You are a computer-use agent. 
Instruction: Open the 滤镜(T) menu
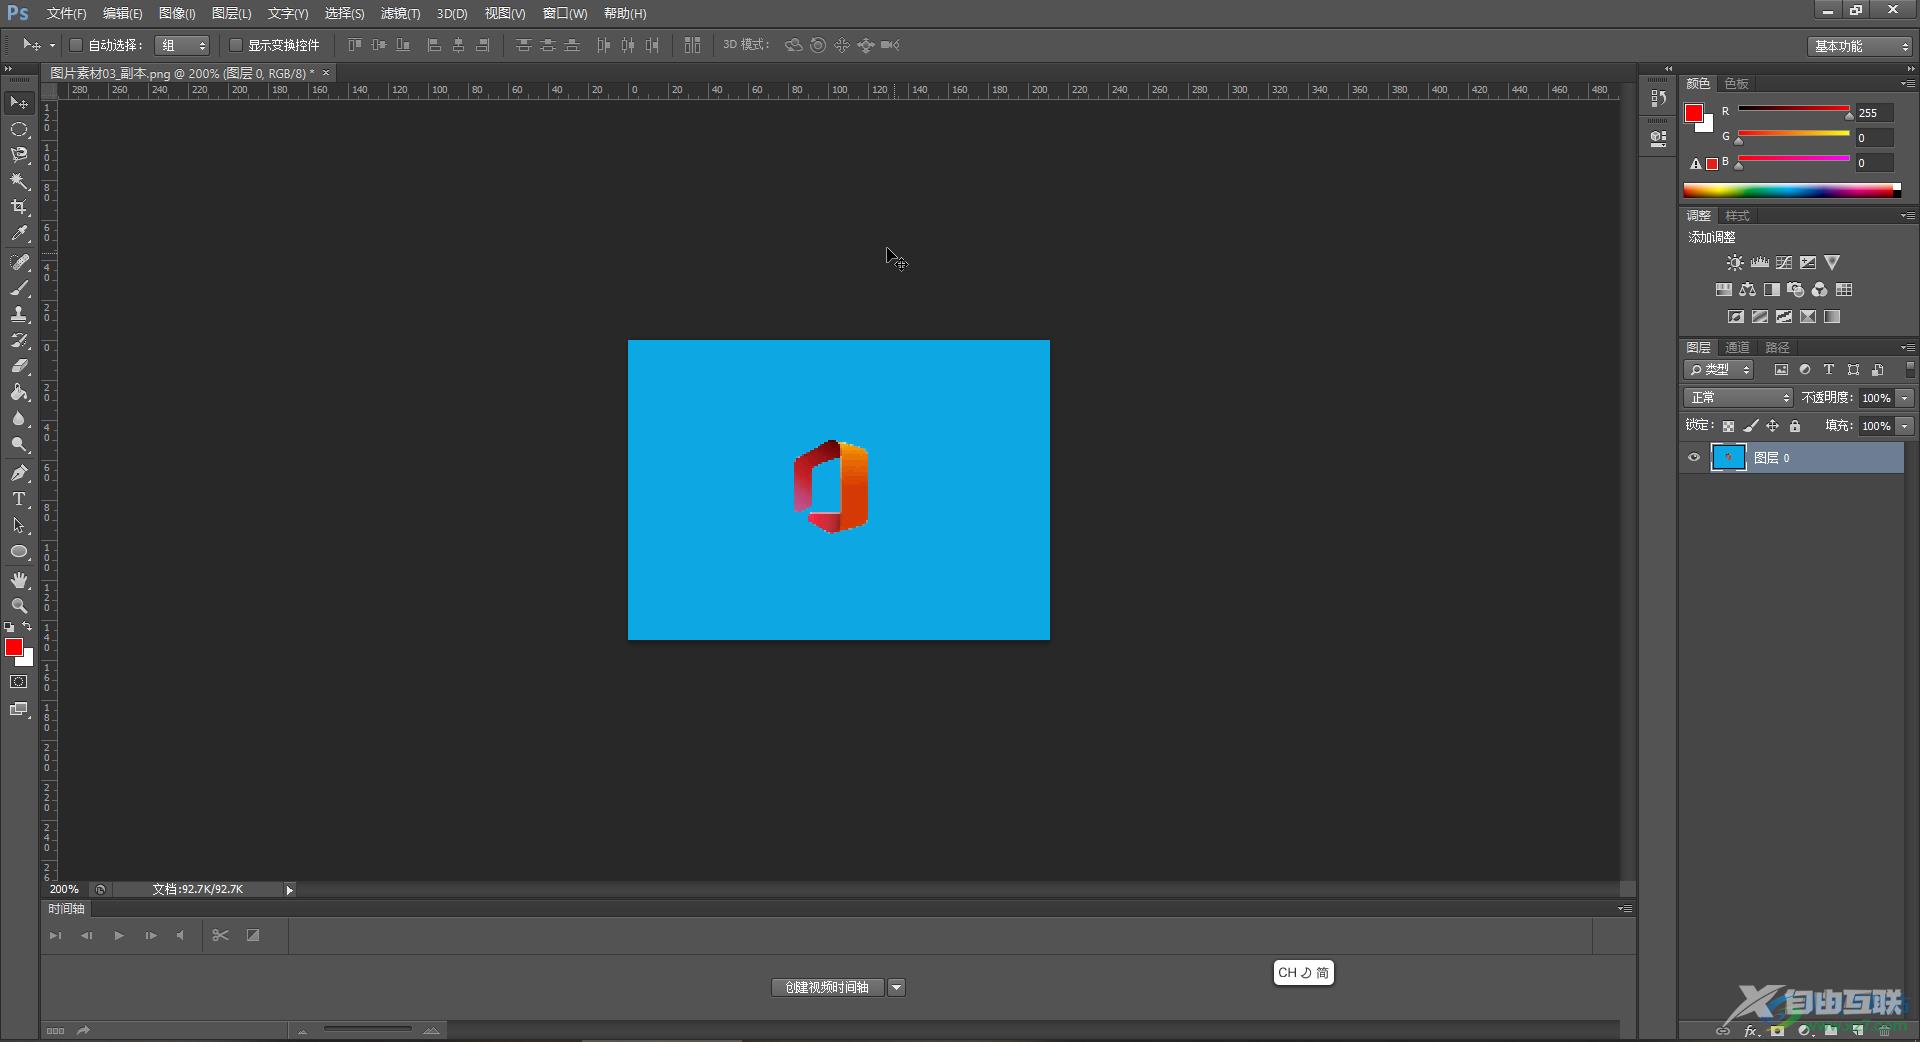click(400, 13)
